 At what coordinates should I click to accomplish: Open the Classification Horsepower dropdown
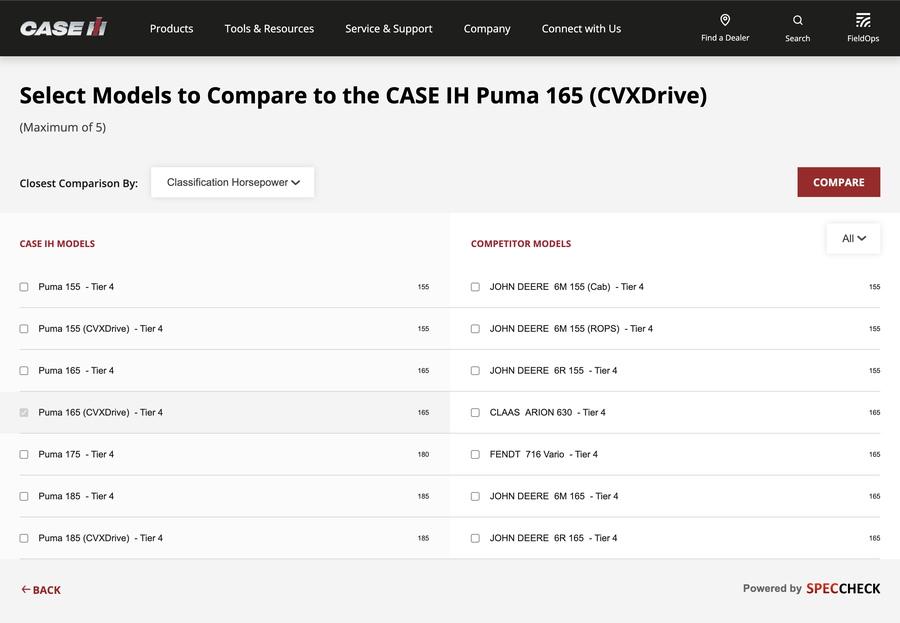point(232,182)
